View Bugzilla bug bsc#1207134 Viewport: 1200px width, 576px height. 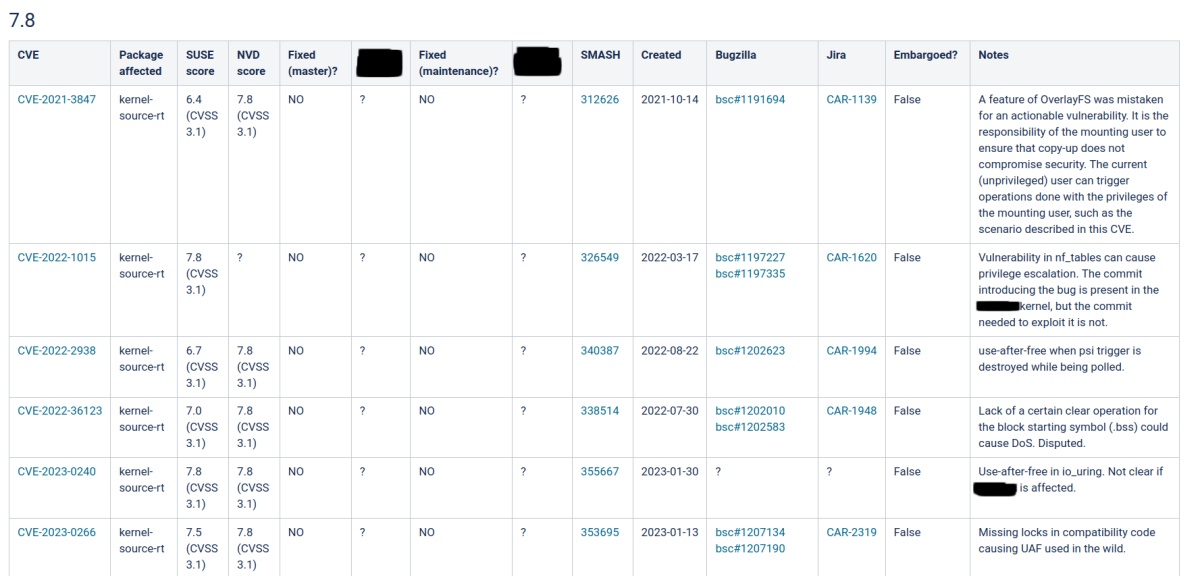click(x=750, y=533)
